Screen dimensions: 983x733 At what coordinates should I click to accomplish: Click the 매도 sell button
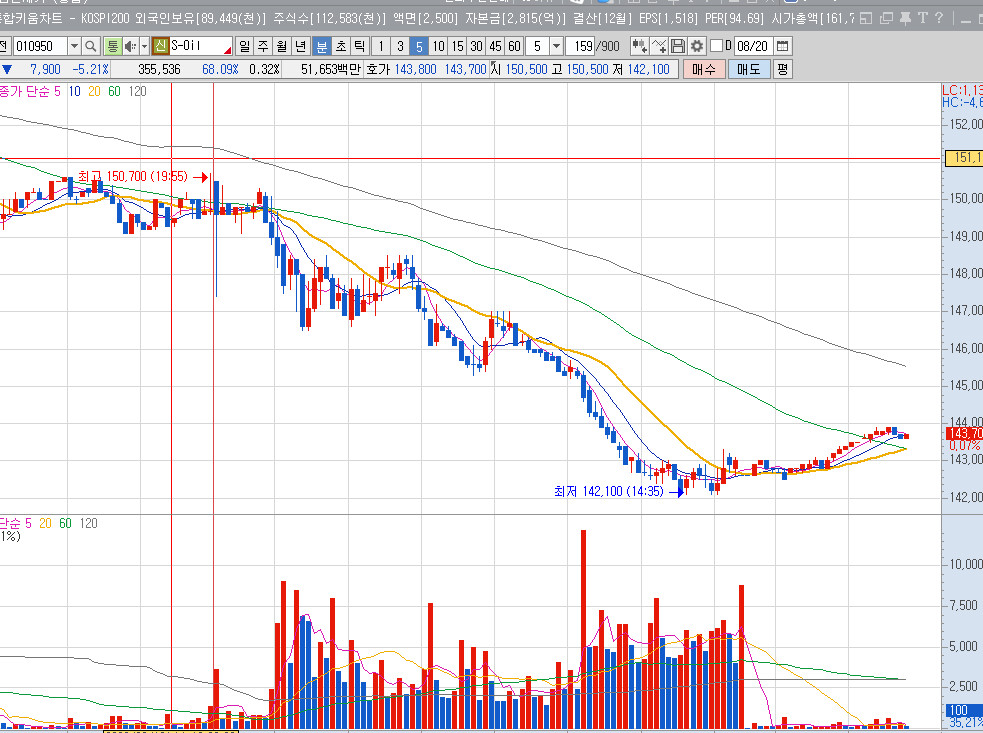749,69
